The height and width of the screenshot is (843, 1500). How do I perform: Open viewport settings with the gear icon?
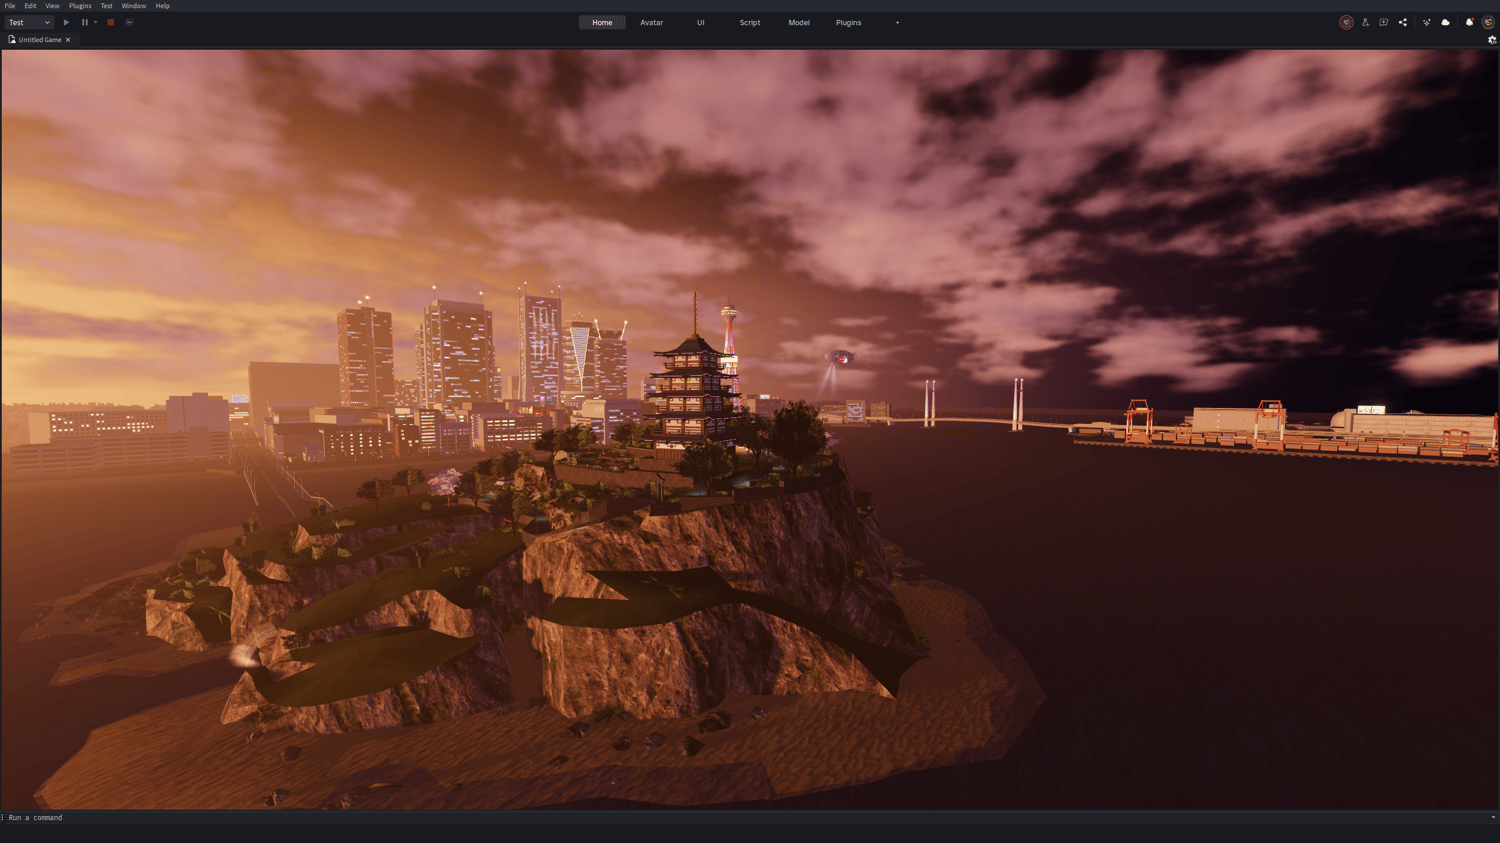(1492, 40)
